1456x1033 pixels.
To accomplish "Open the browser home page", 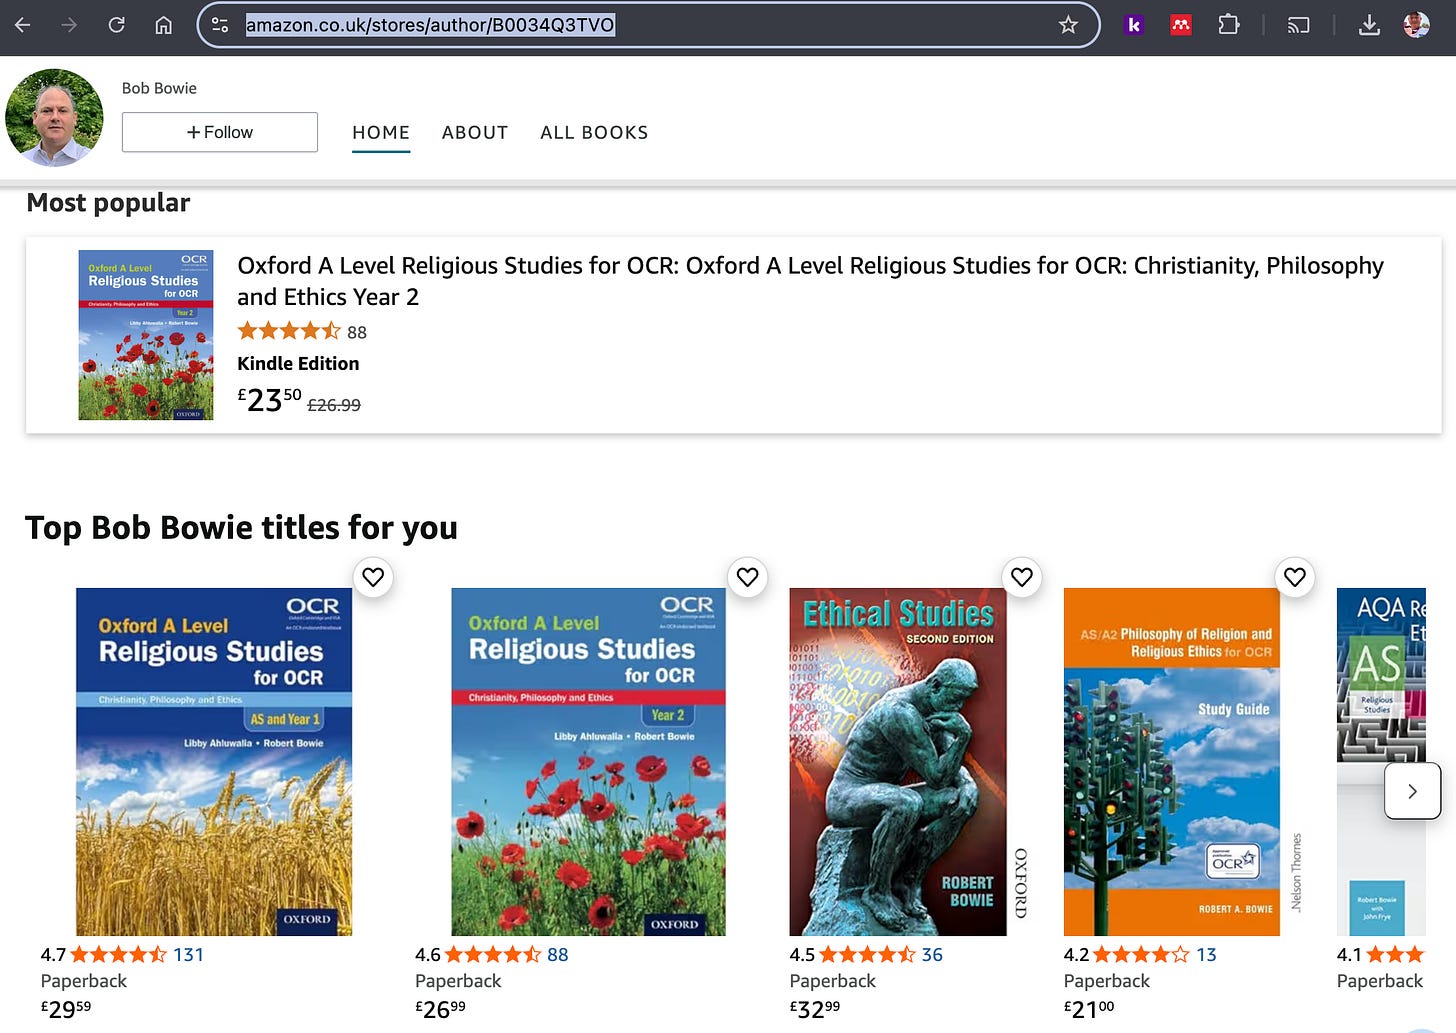I will point(163,25).
